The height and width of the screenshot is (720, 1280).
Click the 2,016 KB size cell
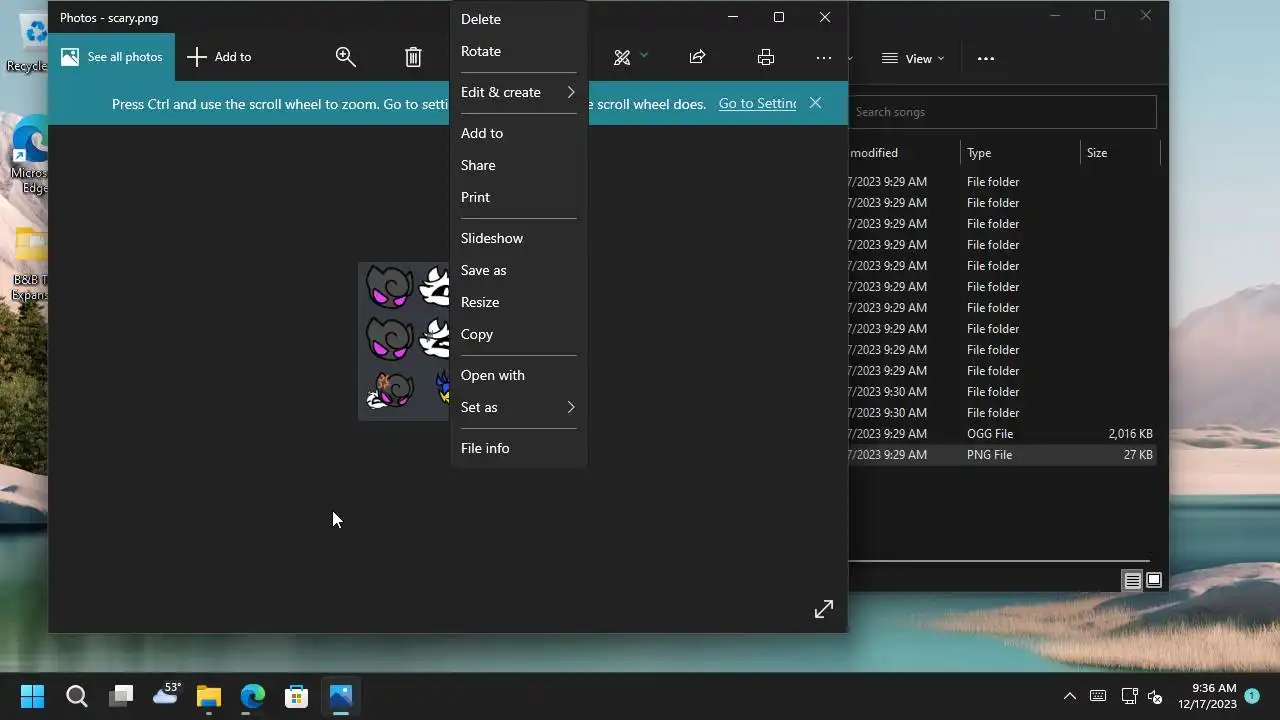coord(1130,434)
